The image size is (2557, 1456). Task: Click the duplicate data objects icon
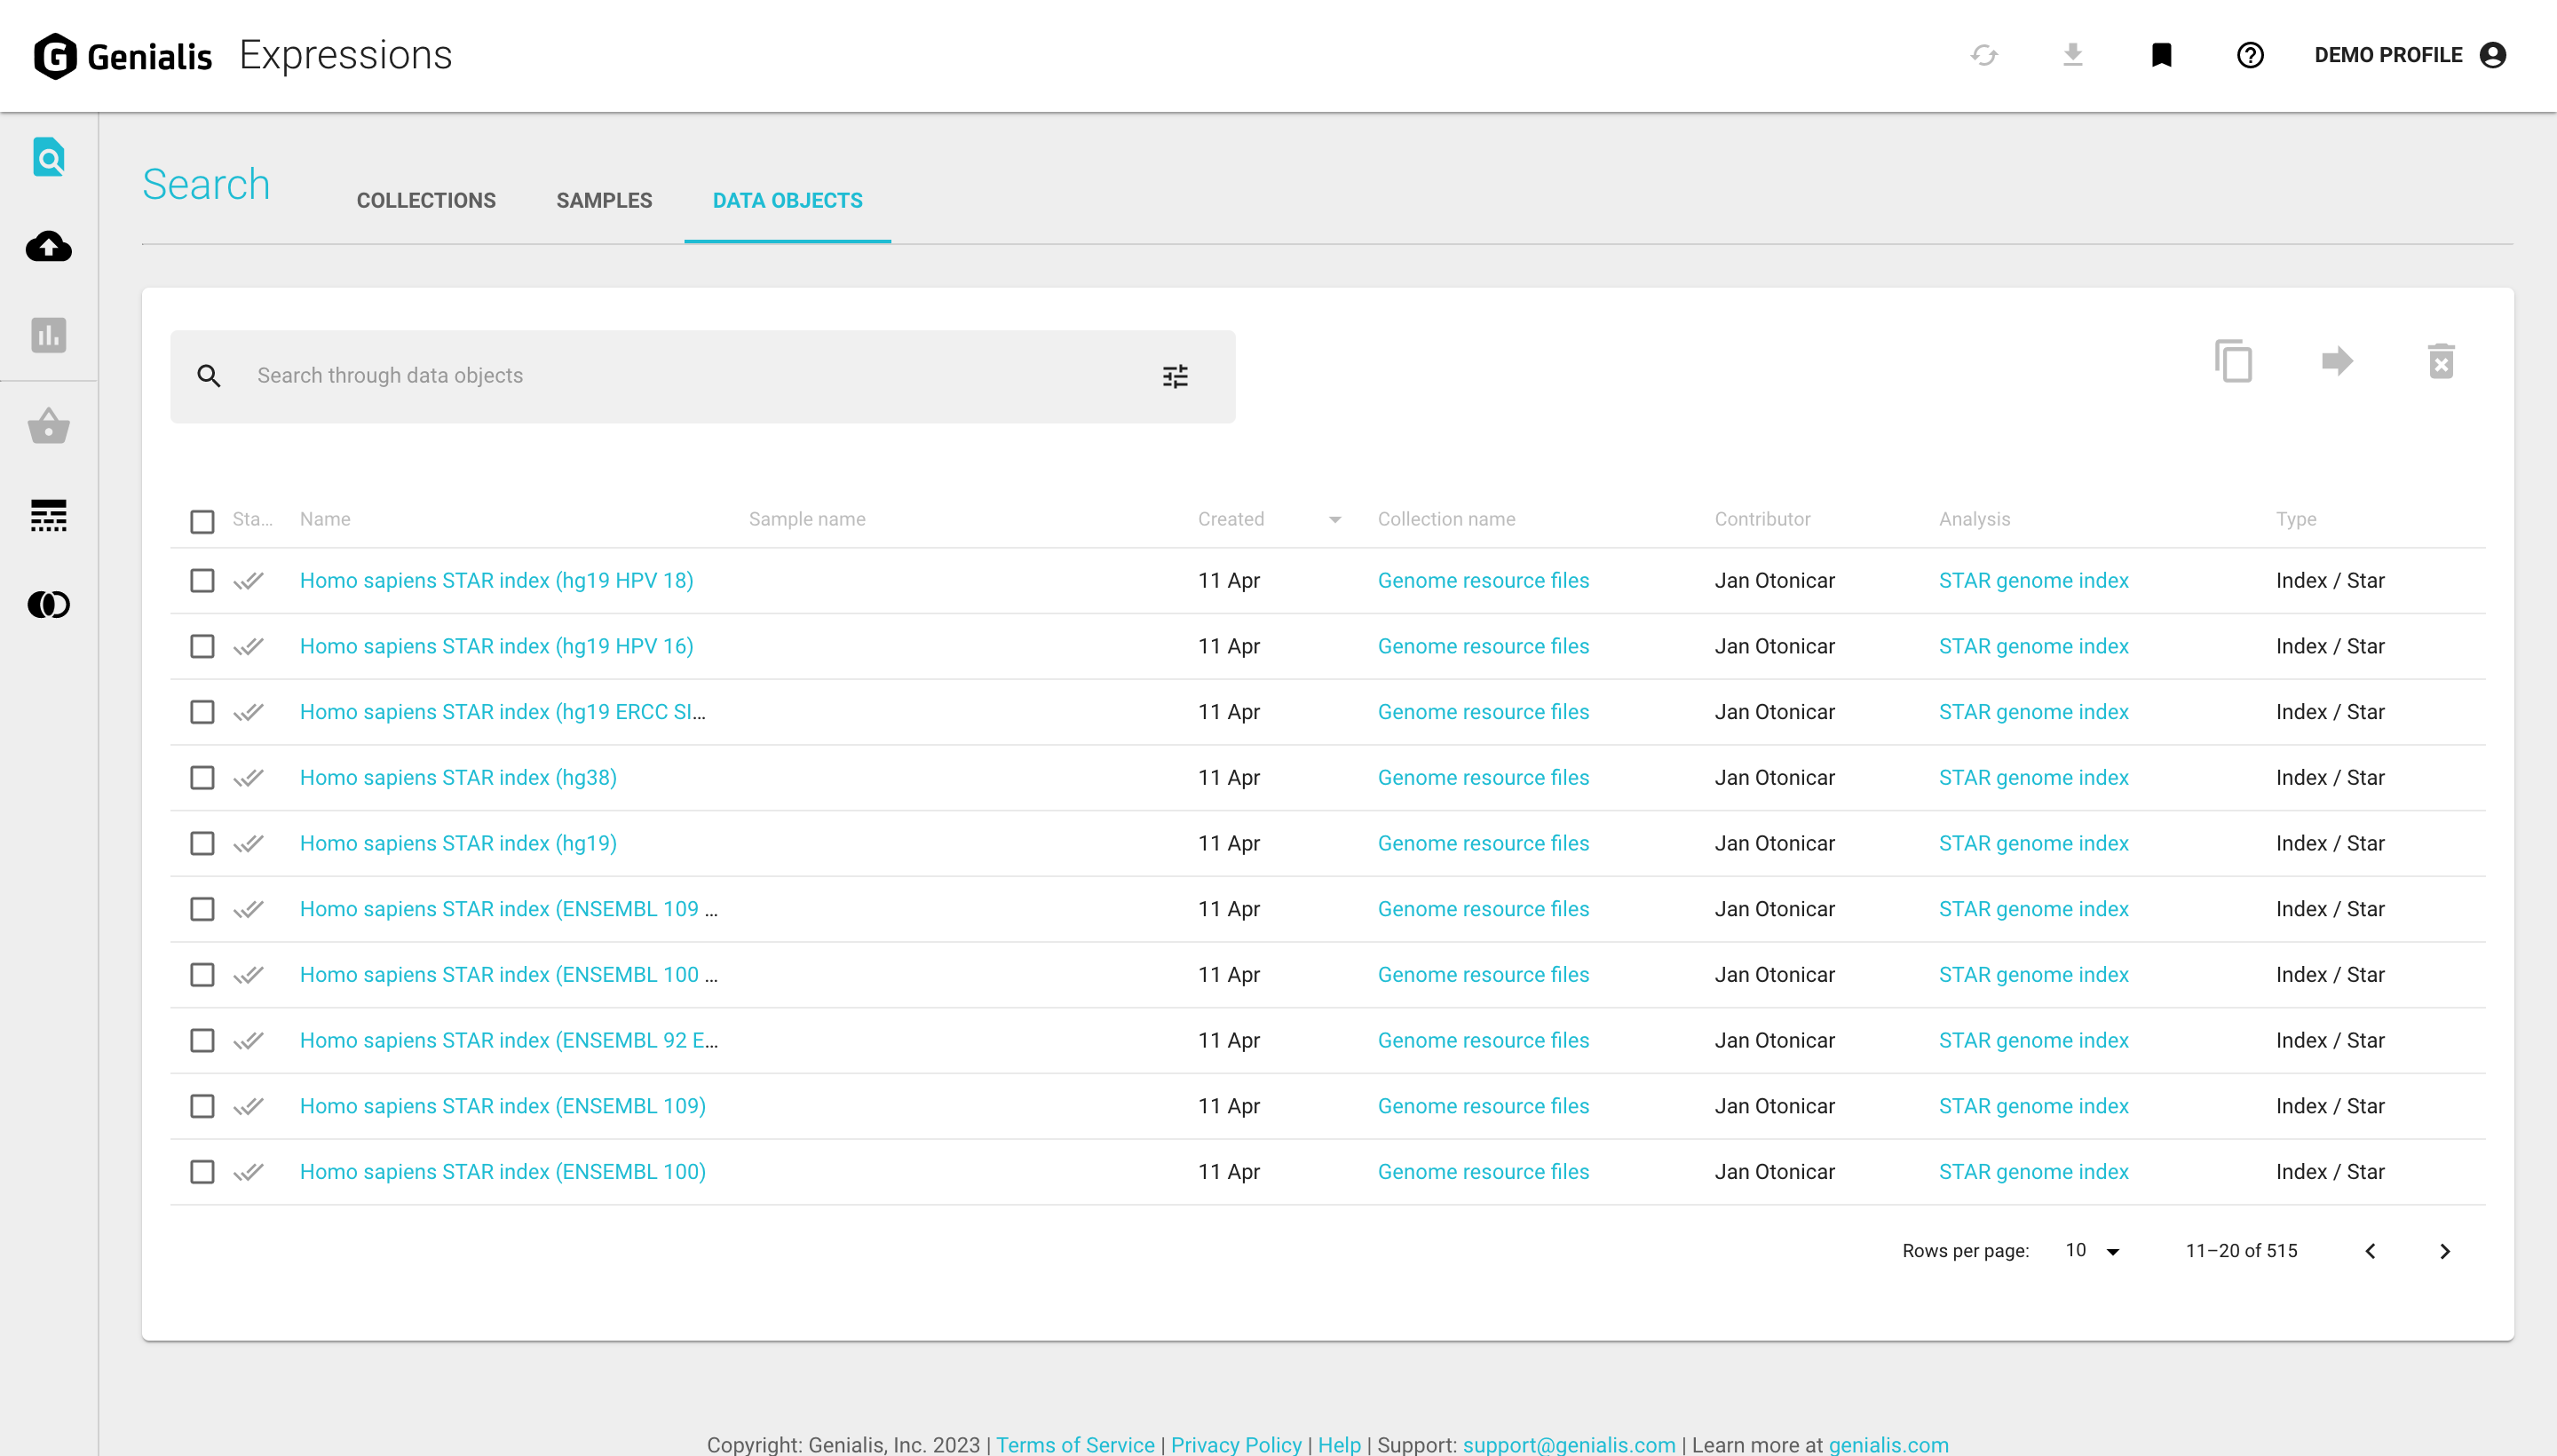2234,361
